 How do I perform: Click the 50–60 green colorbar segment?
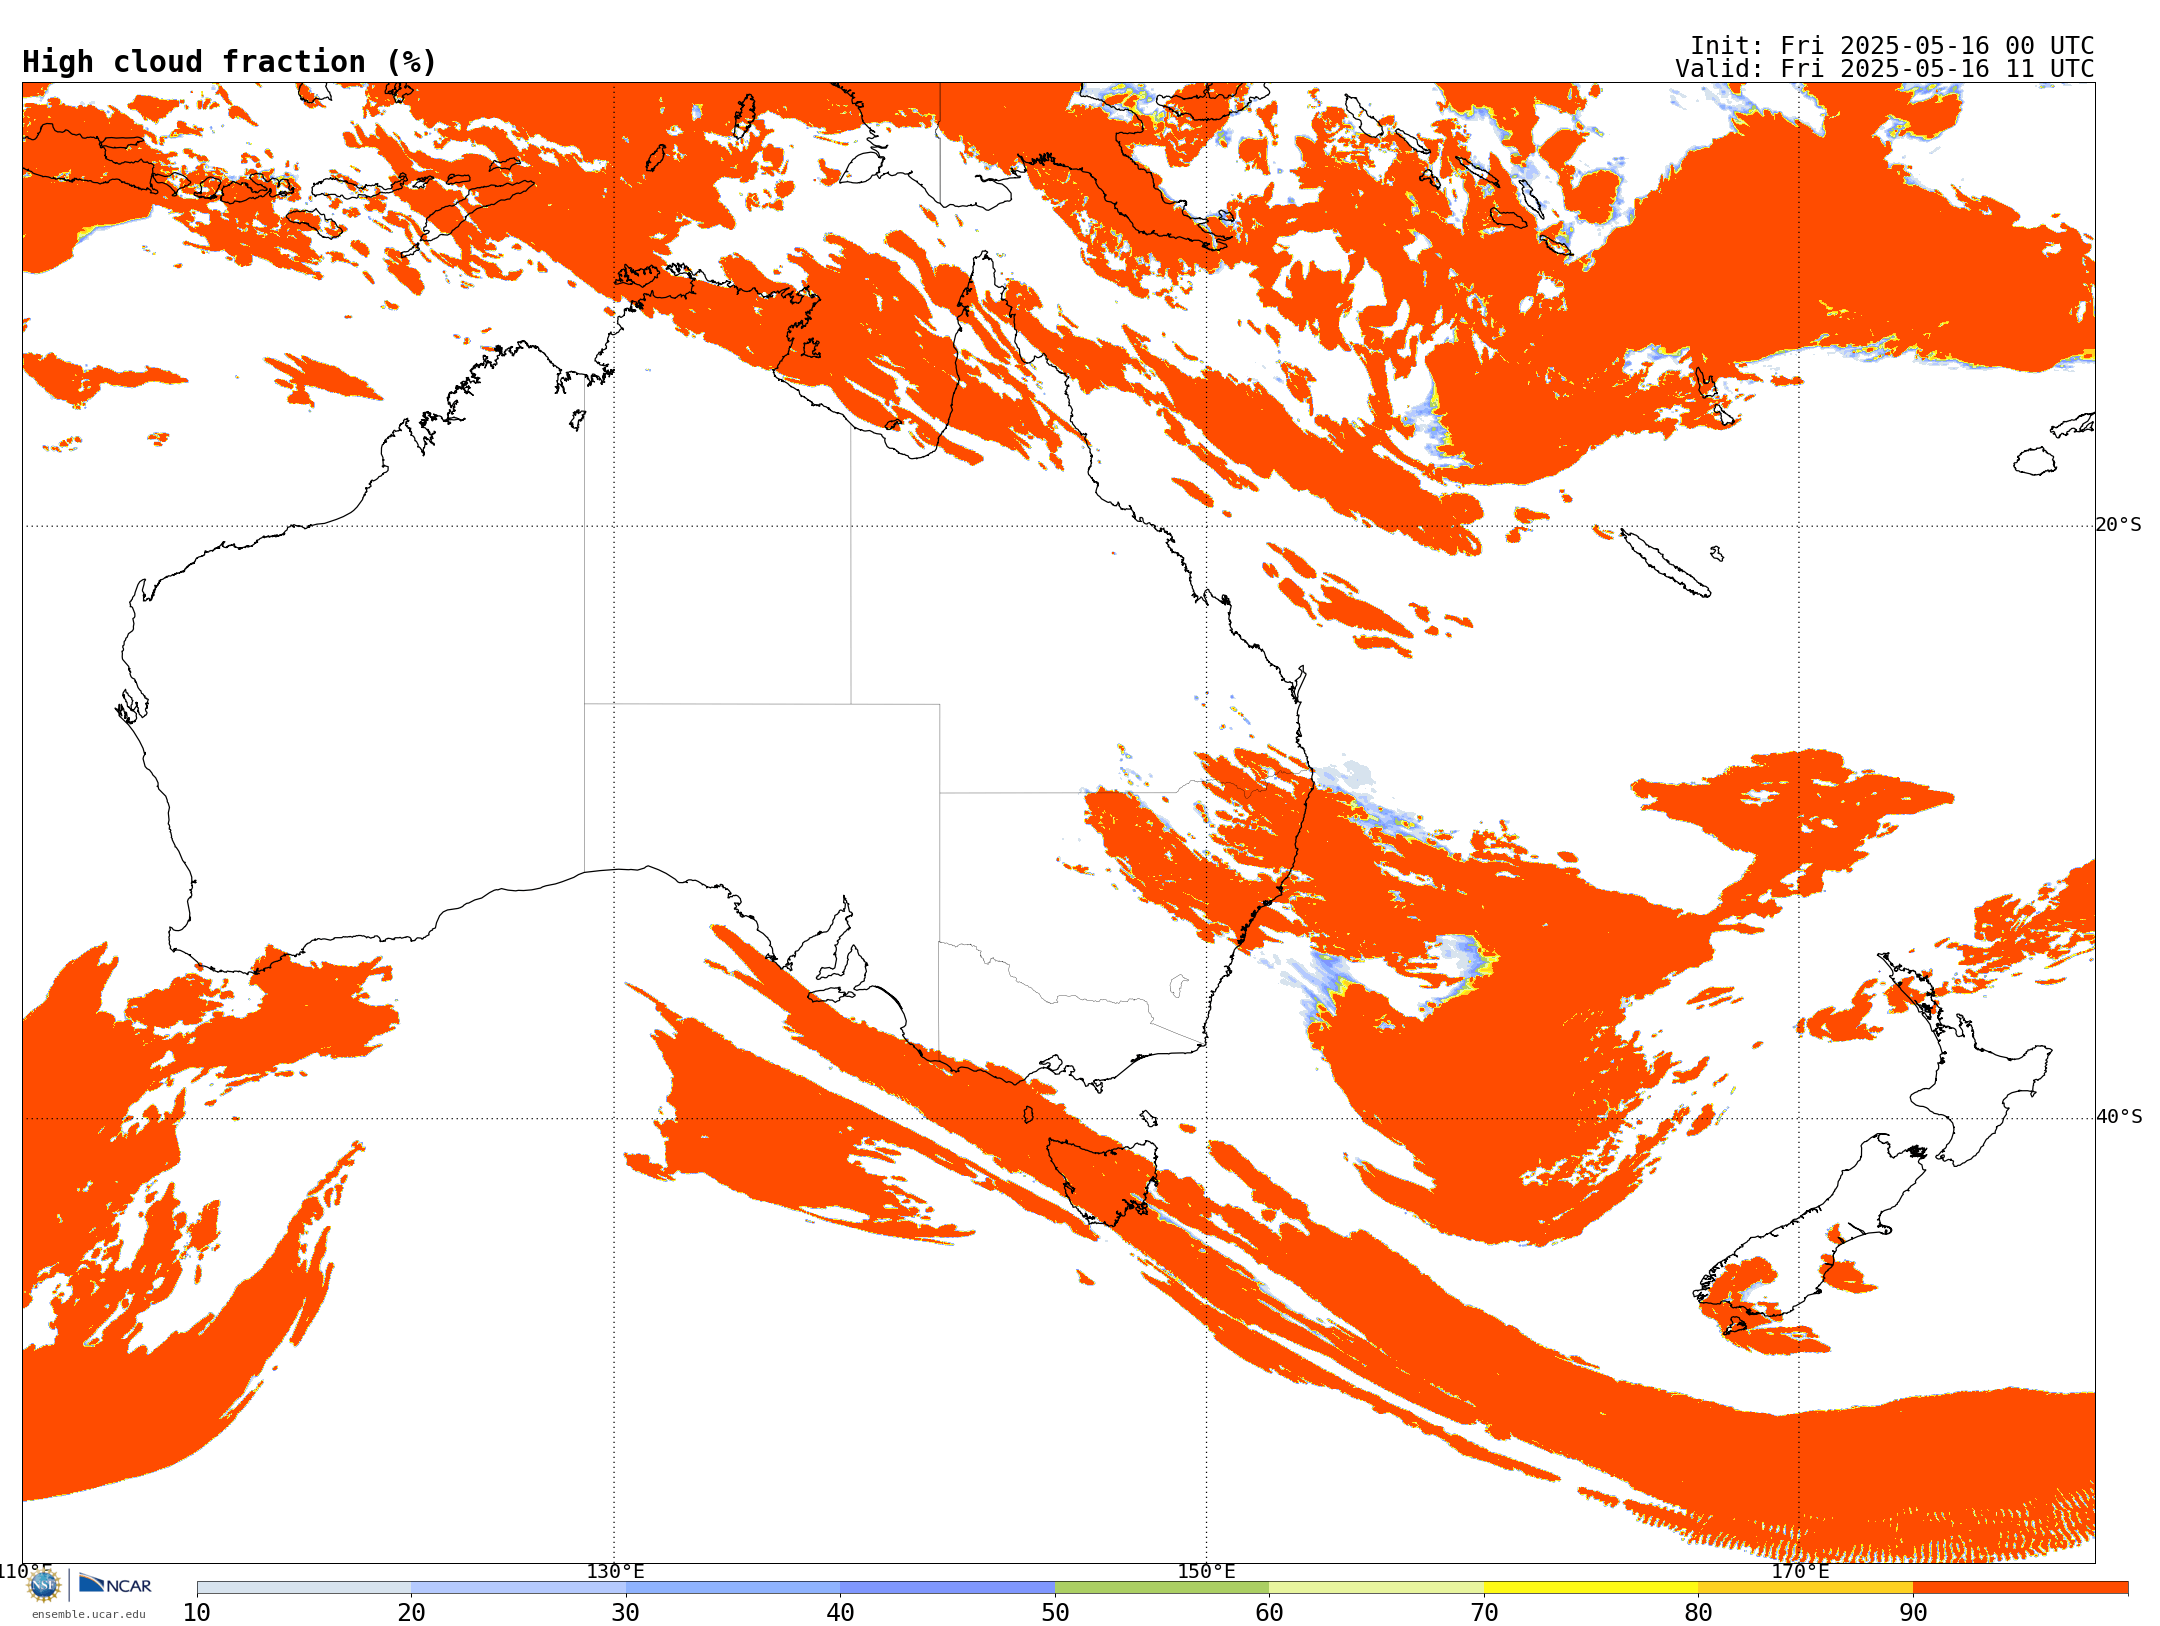pyautogui.click(x=1162, y=1588)
